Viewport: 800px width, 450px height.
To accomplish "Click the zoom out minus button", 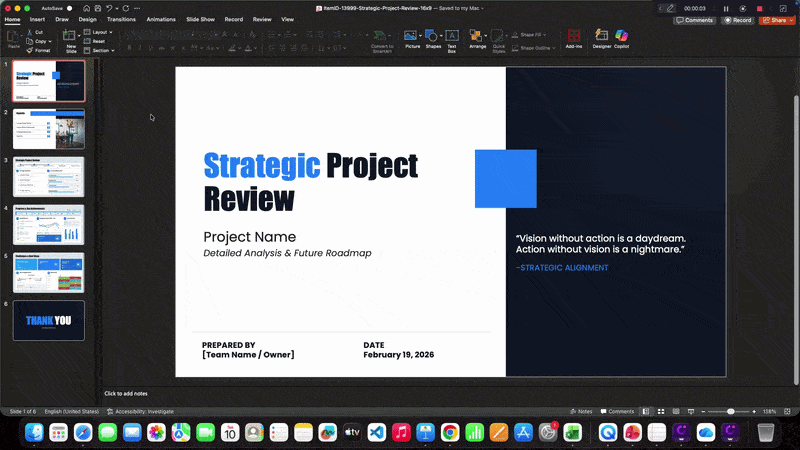I will 703,411.
